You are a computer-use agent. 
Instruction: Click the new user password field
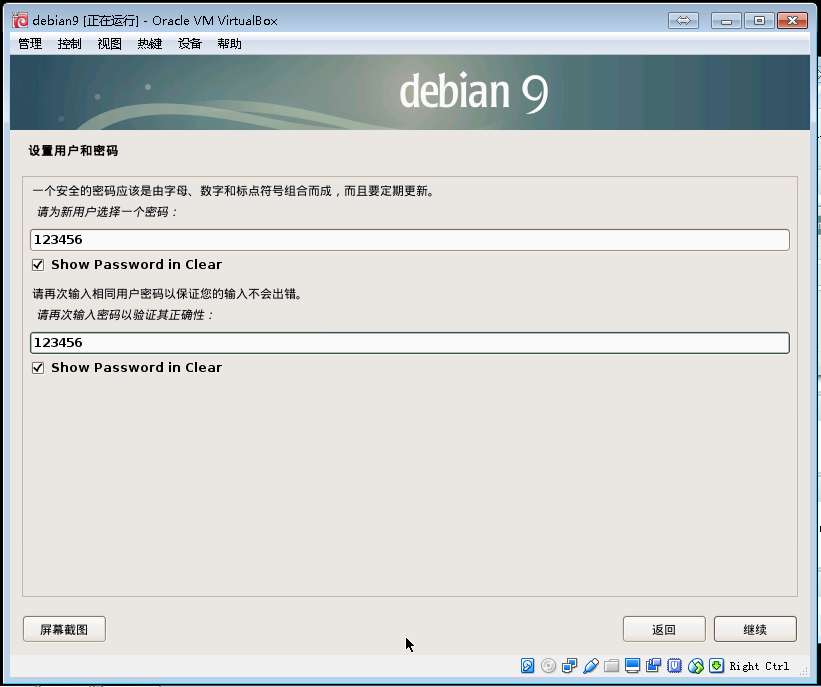click(410, 240)
